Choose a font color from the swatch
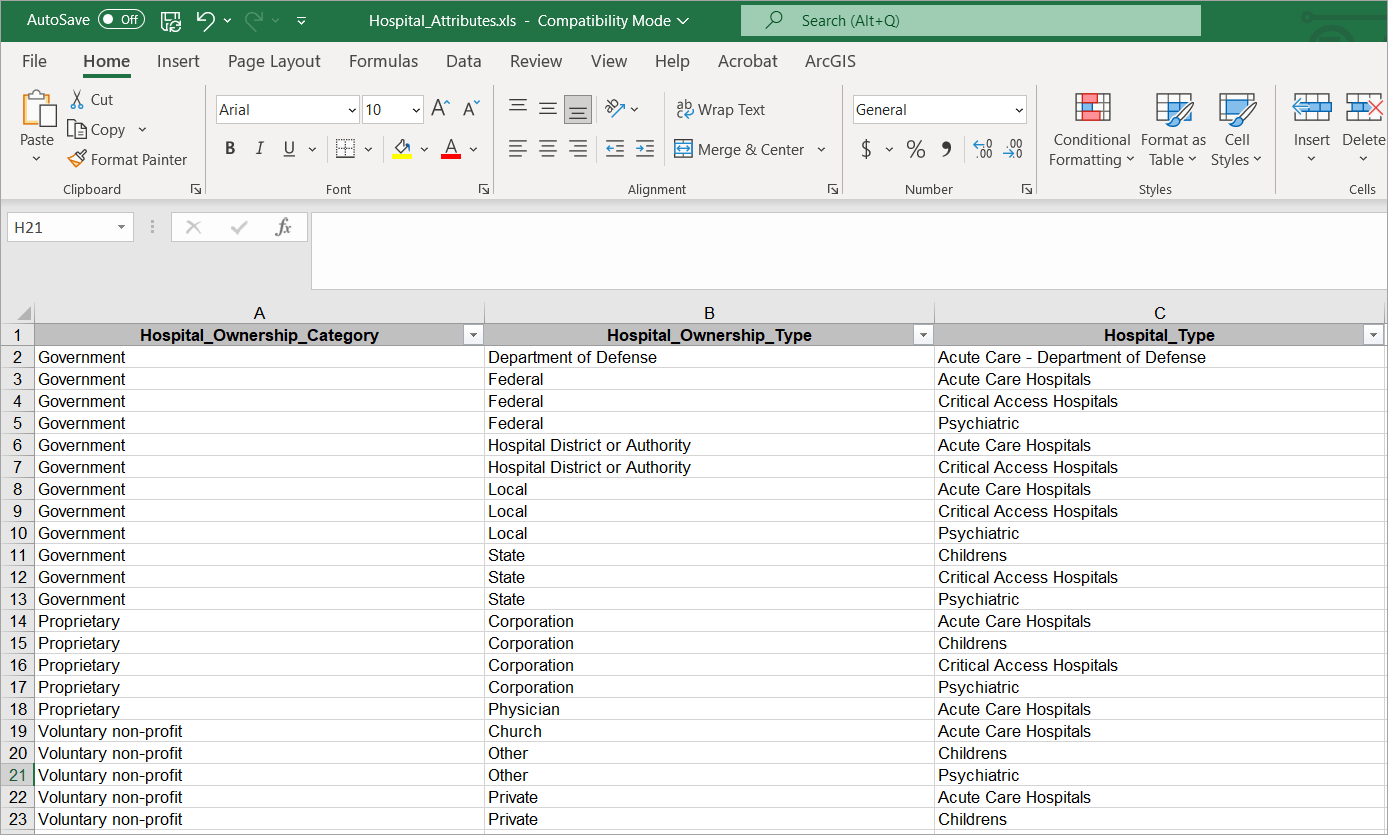Screen dimensions: 1388x835 [449, 148]
